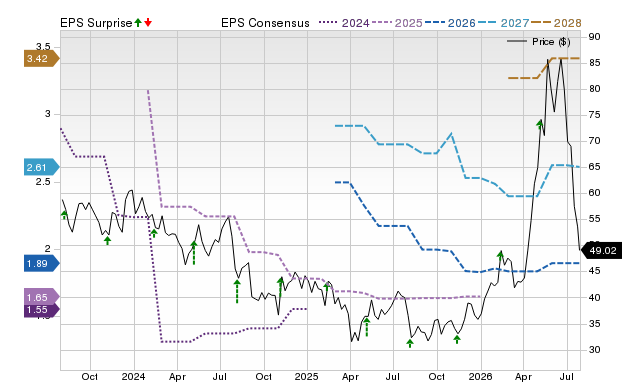Click the 70 label on price axis
640x382 pixels.
pos(594,141)
